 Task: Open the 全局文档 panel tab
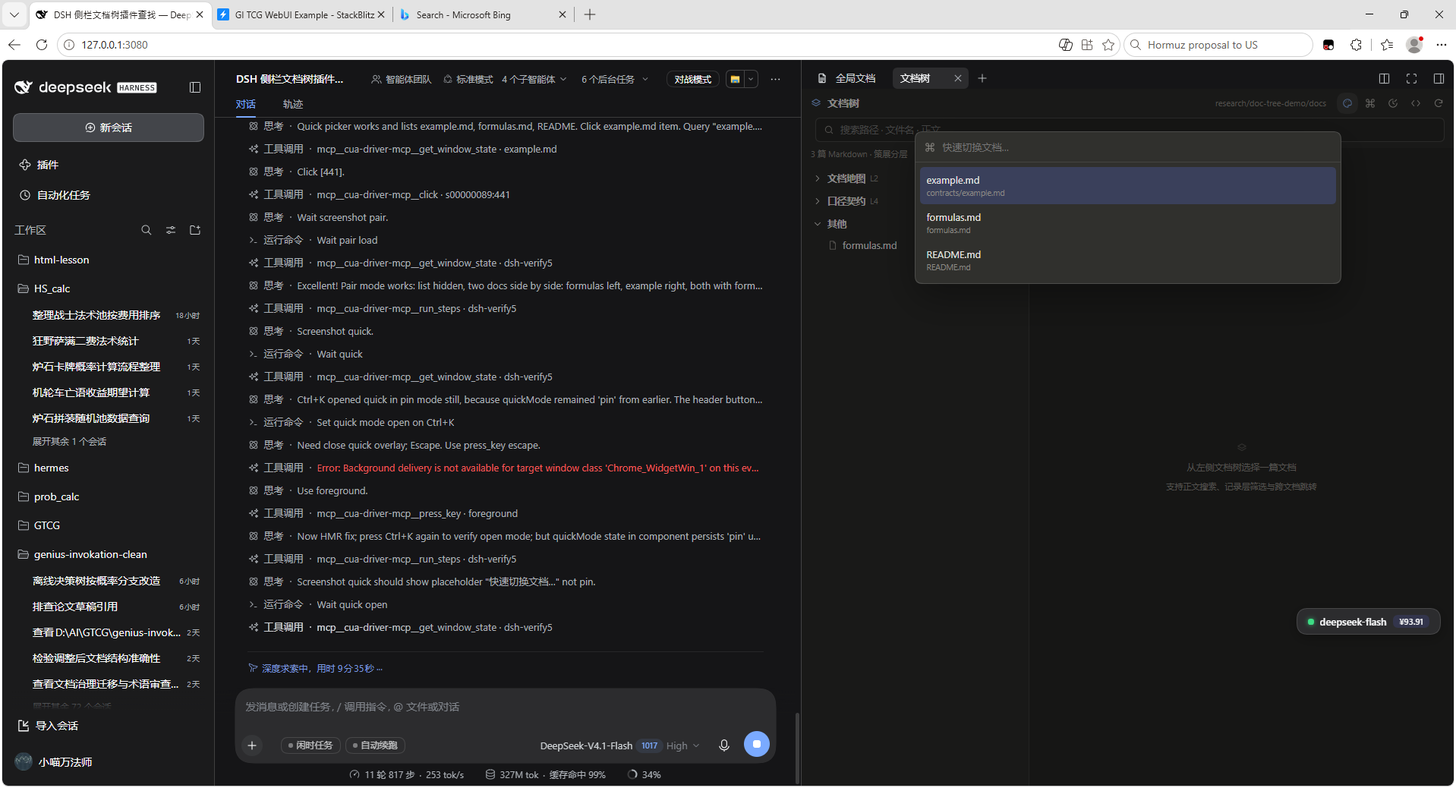(847, 78)
